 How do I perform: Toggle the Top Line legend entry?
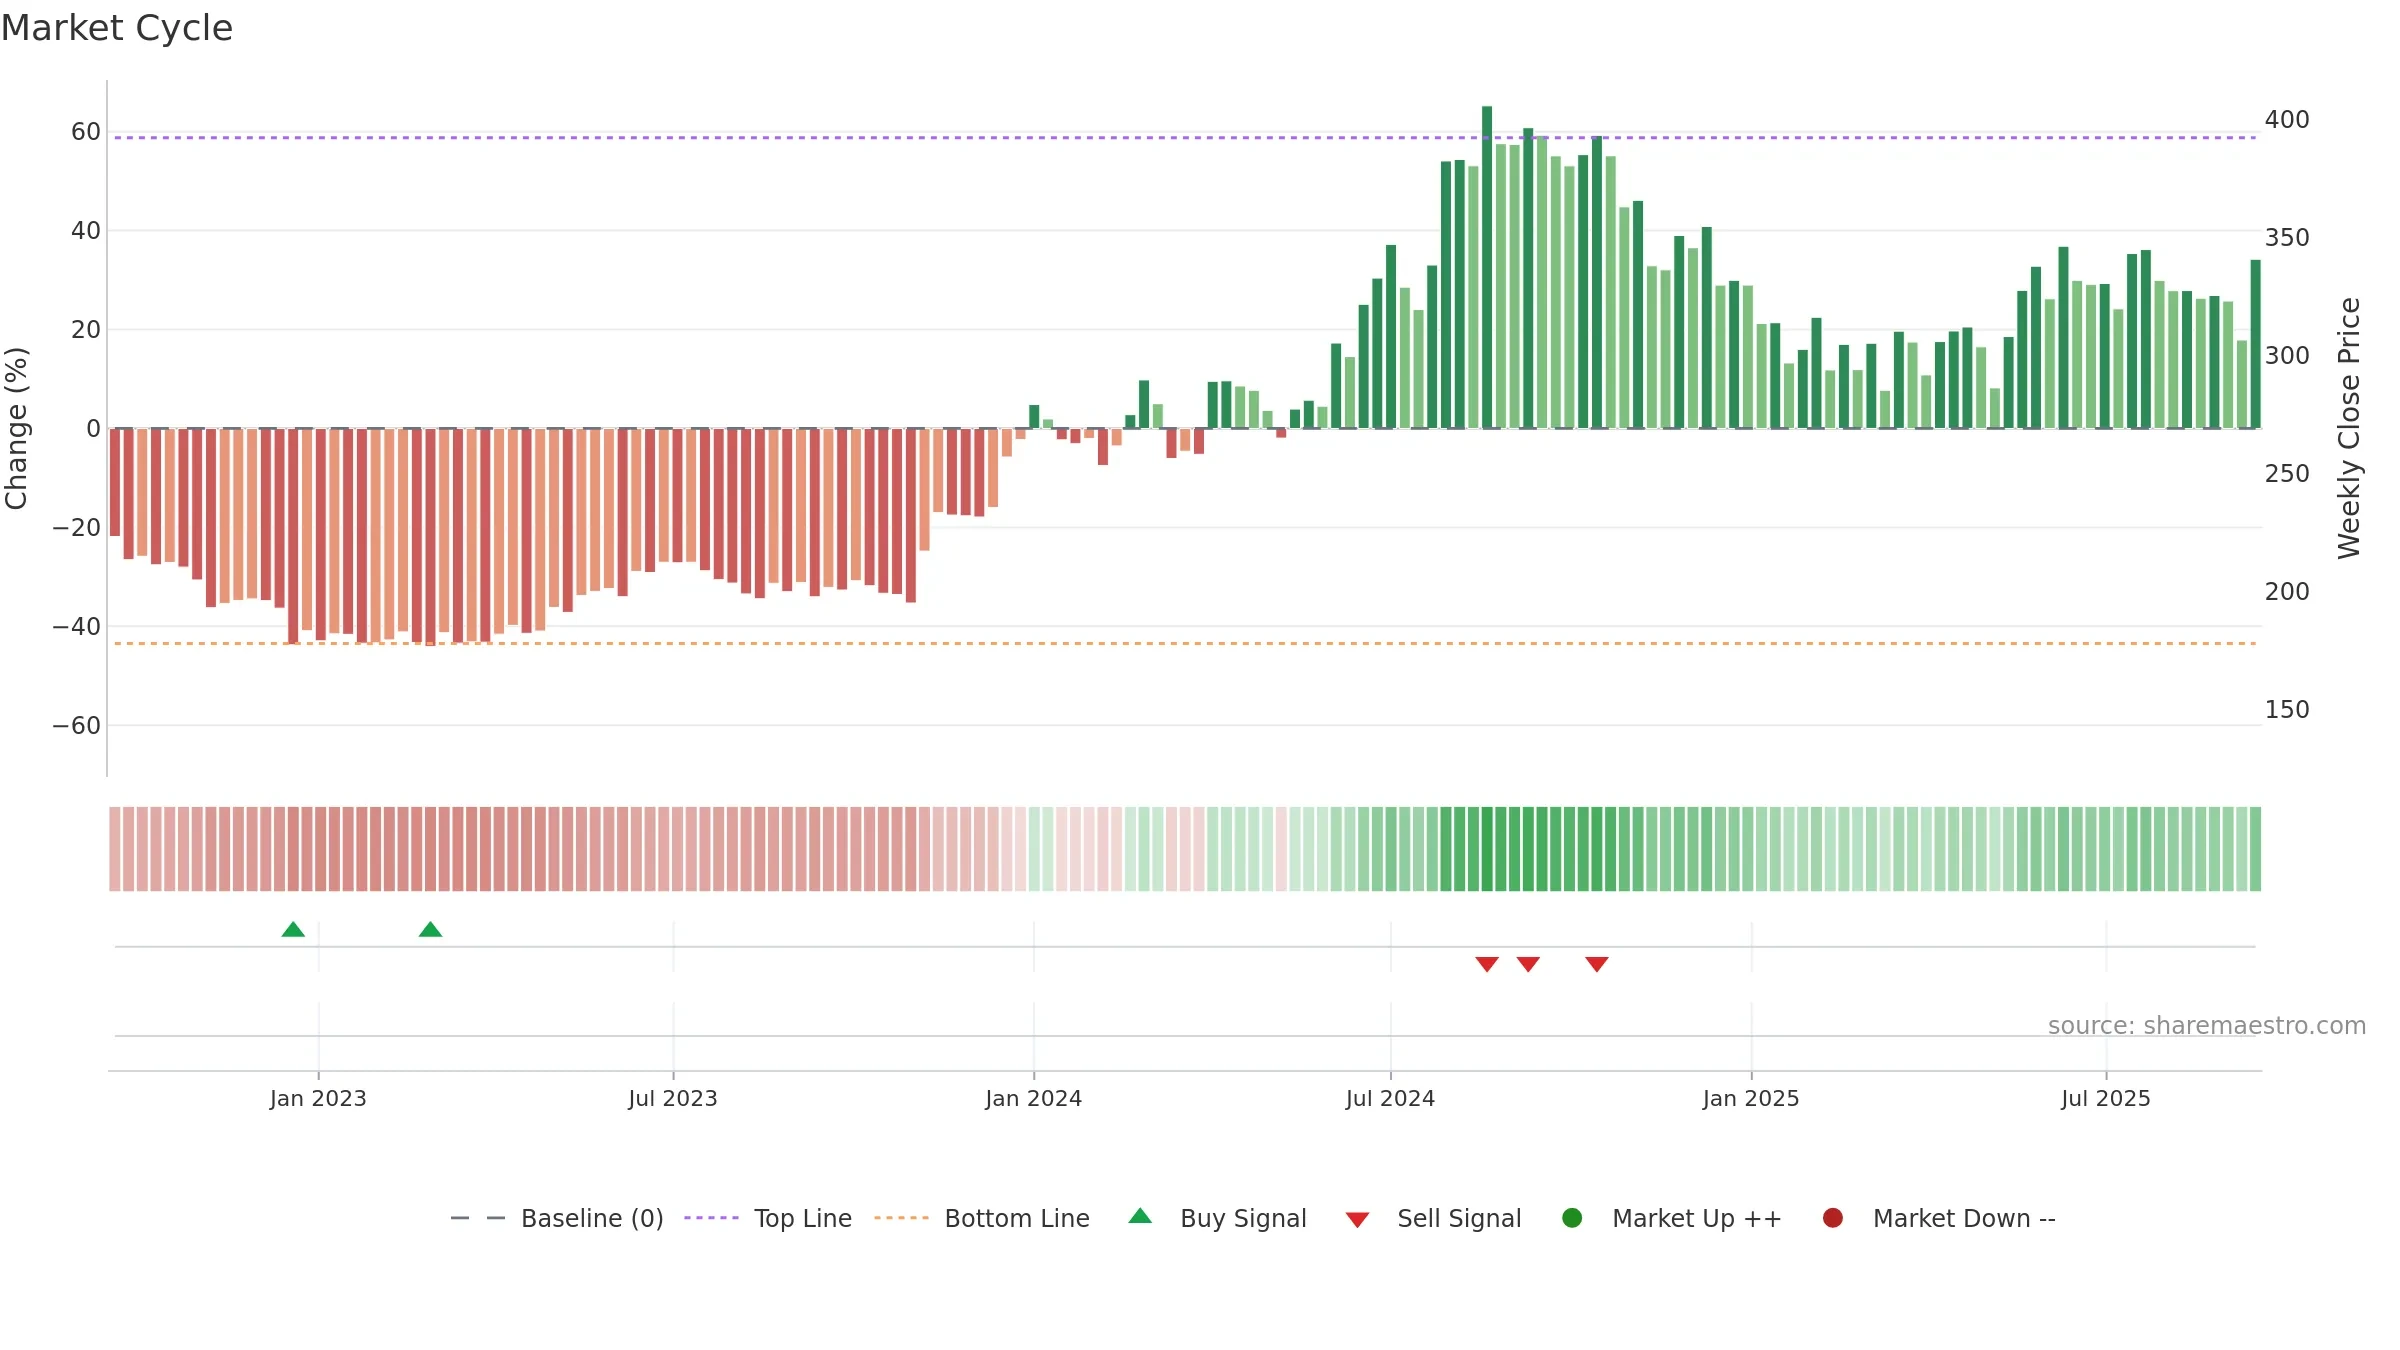tap(768, 1218)
